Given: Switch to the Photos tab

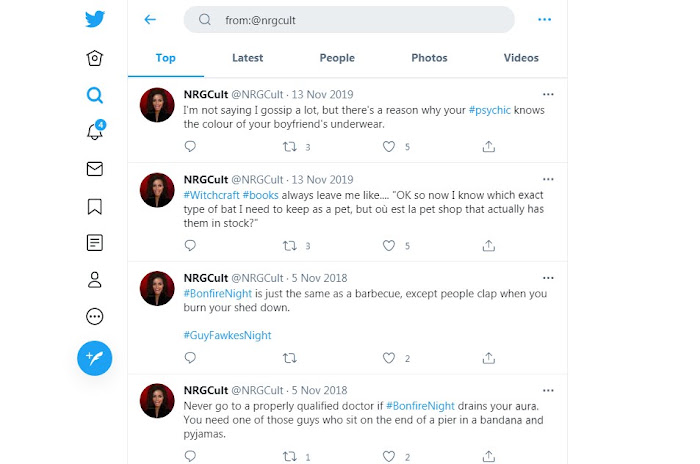Looking at the screenshot, I should (429, 58).
